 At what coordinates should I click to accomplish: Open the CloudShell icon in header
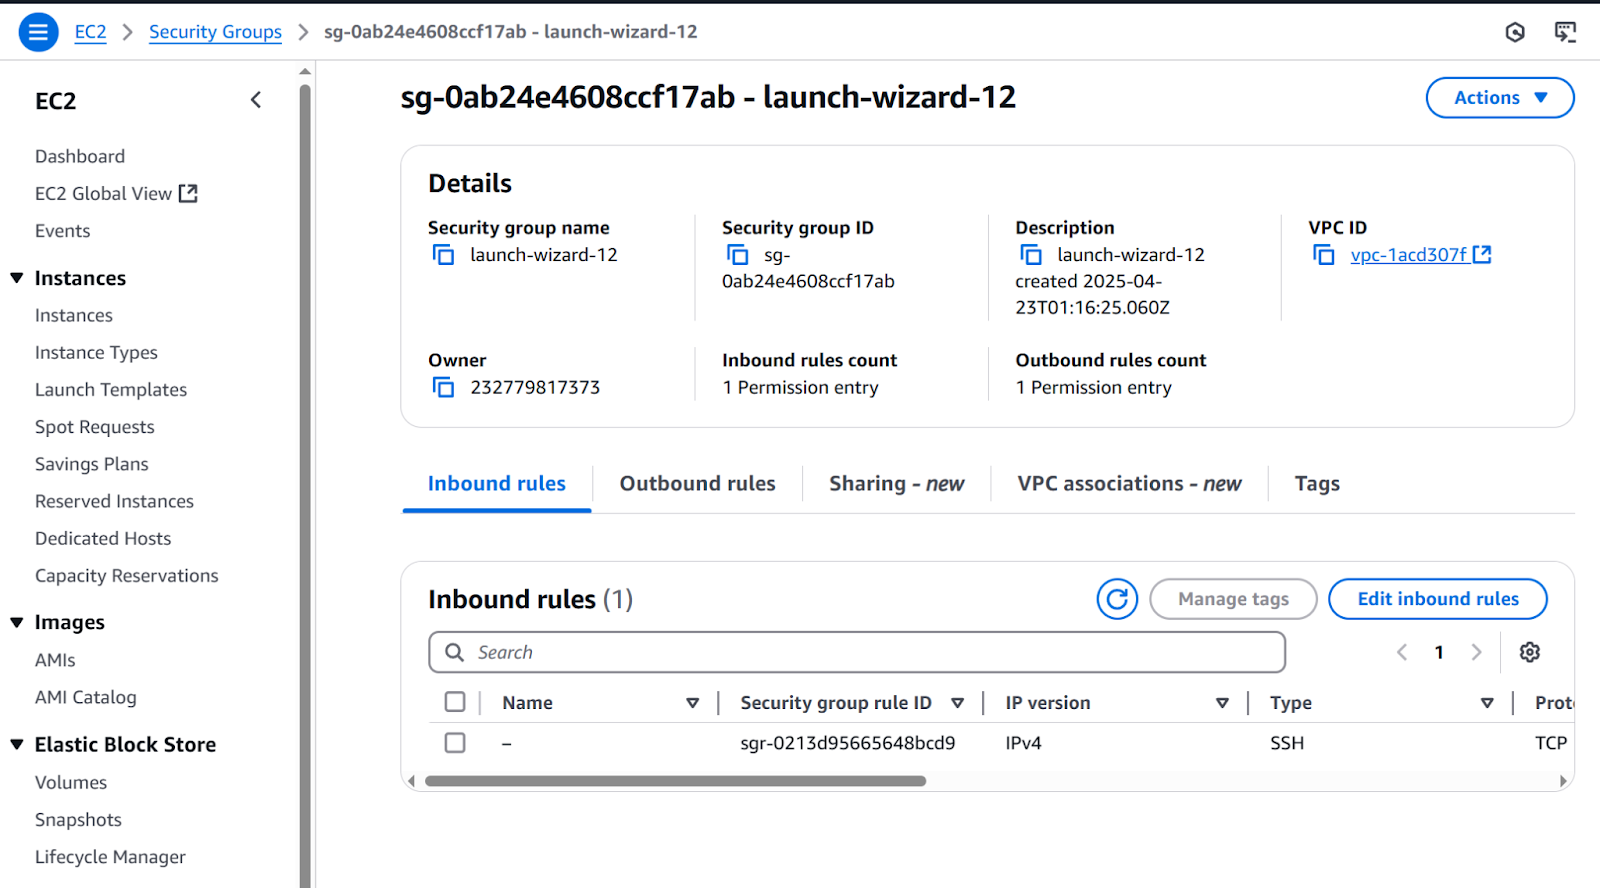[x=1565, y=32]
